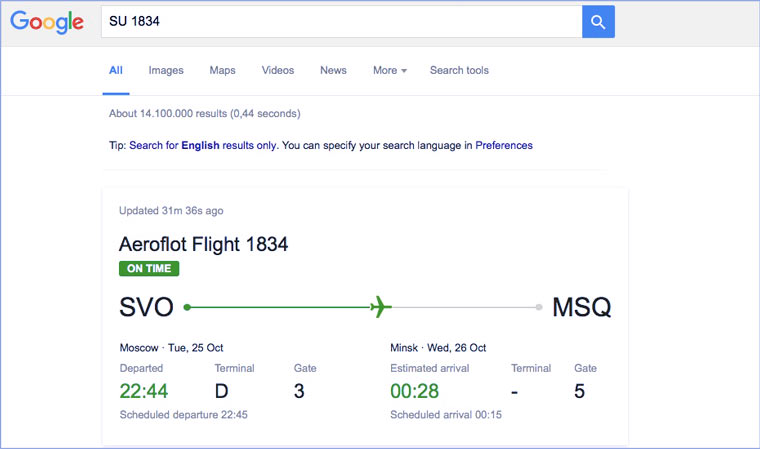760x449 pixels.
Task: Open the News tab
Action: (x=333, y=70)
